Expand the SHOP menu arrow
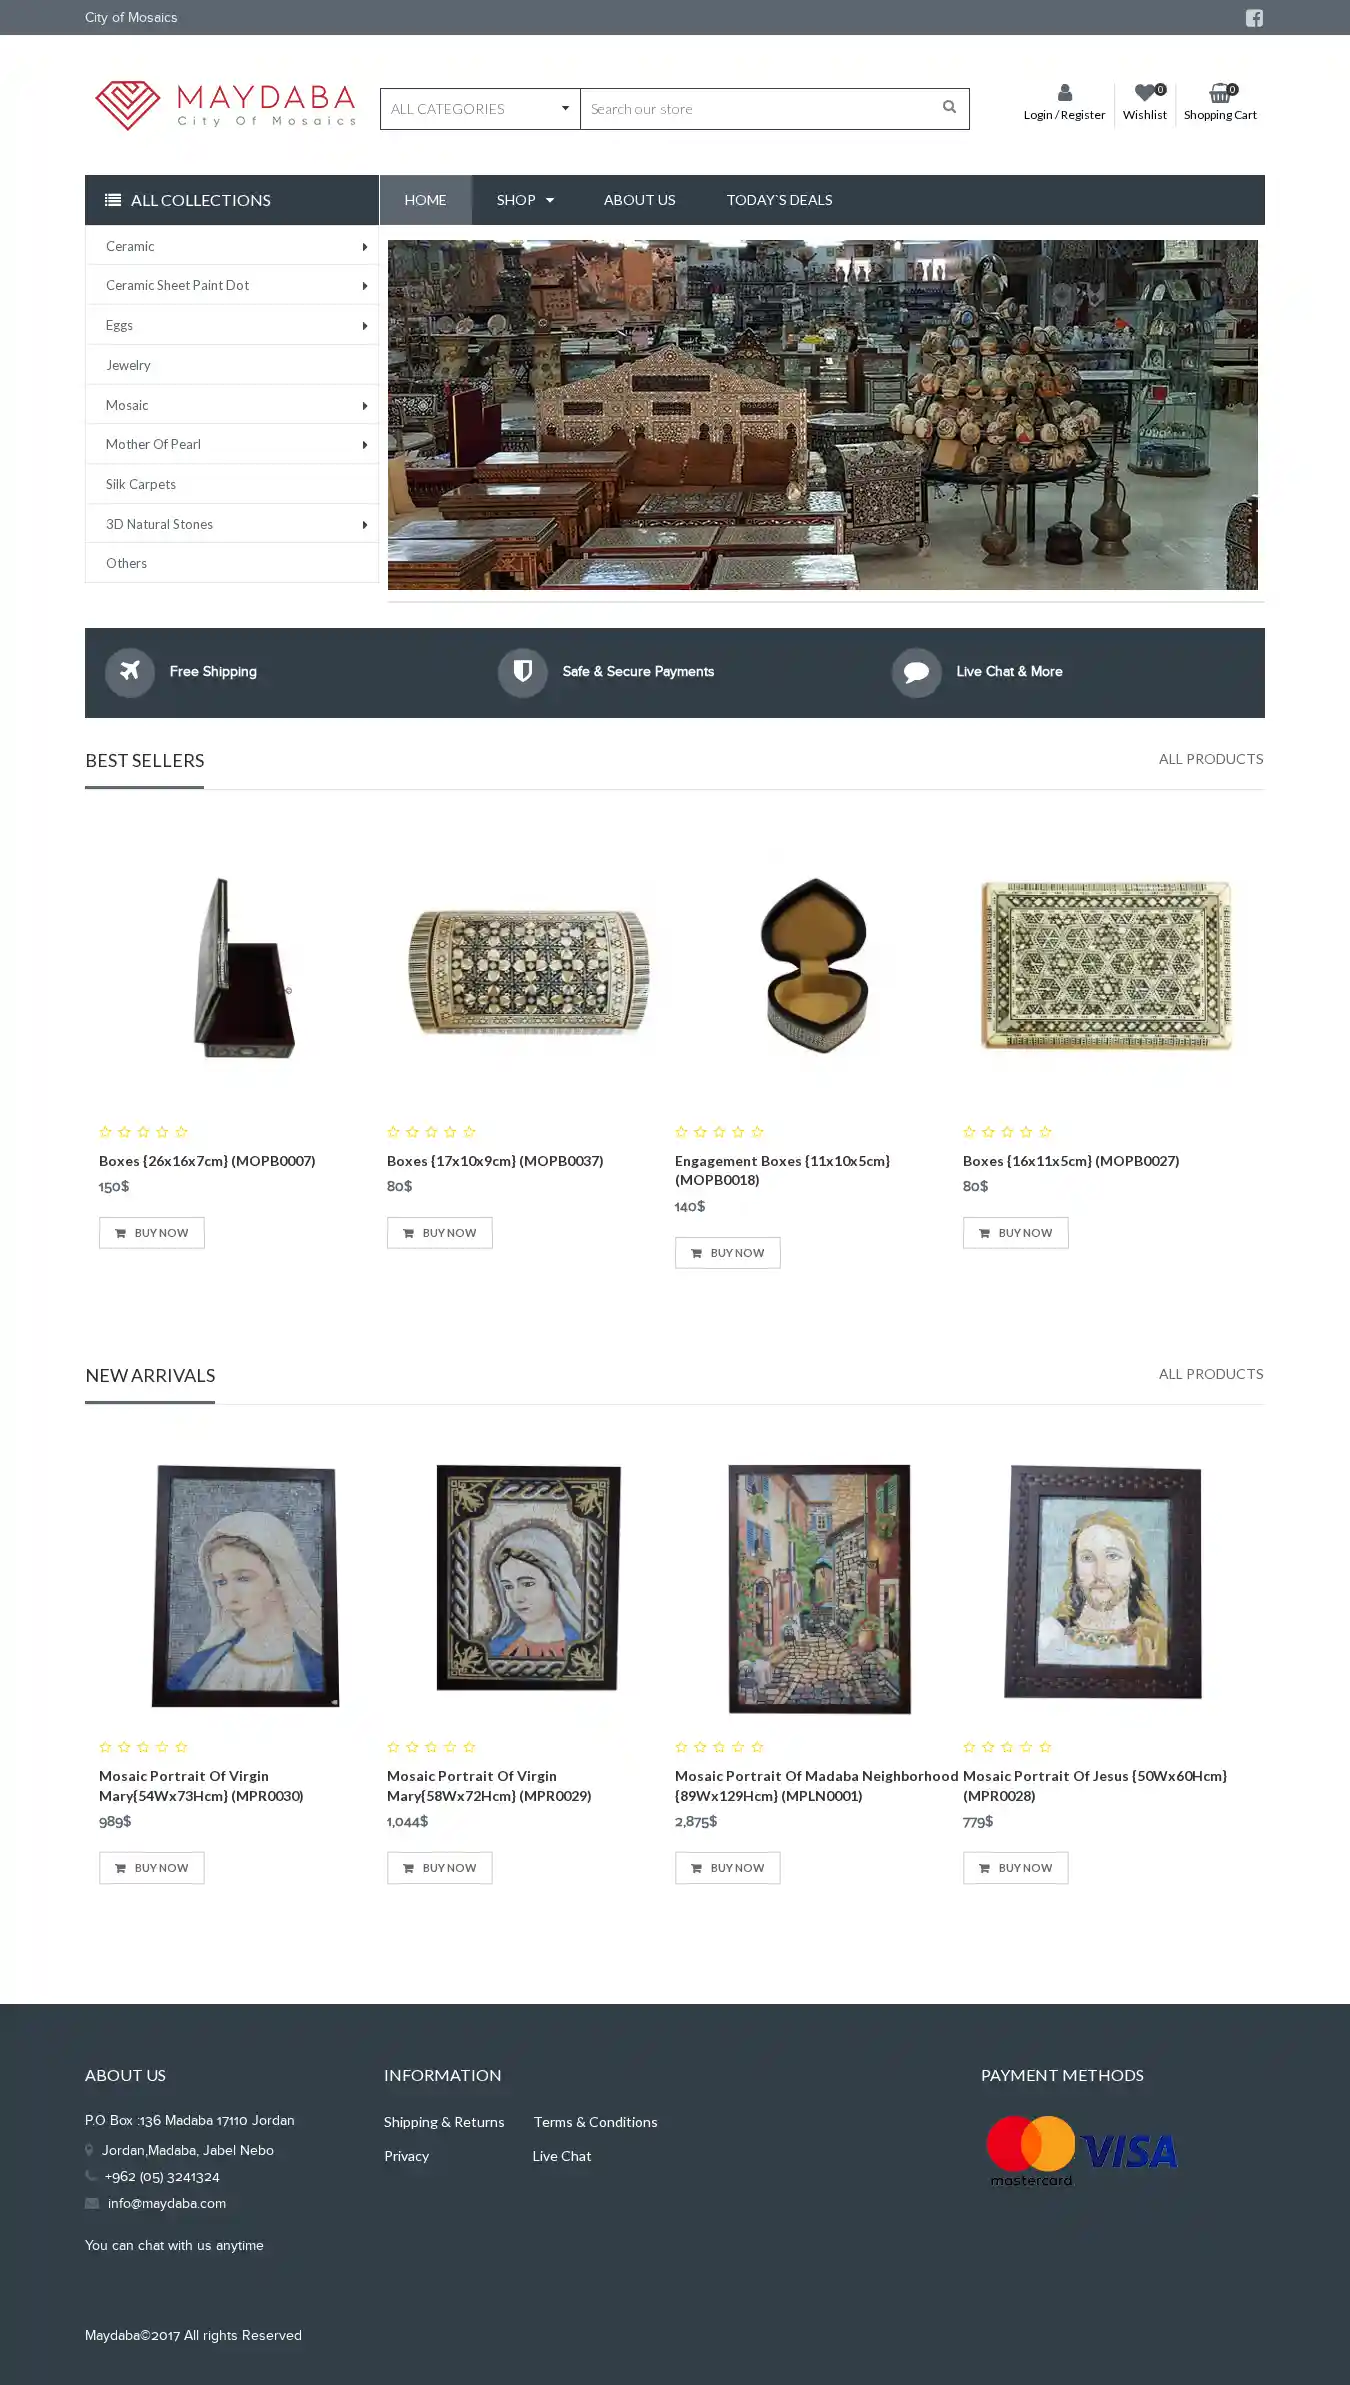 pos(550,201)
